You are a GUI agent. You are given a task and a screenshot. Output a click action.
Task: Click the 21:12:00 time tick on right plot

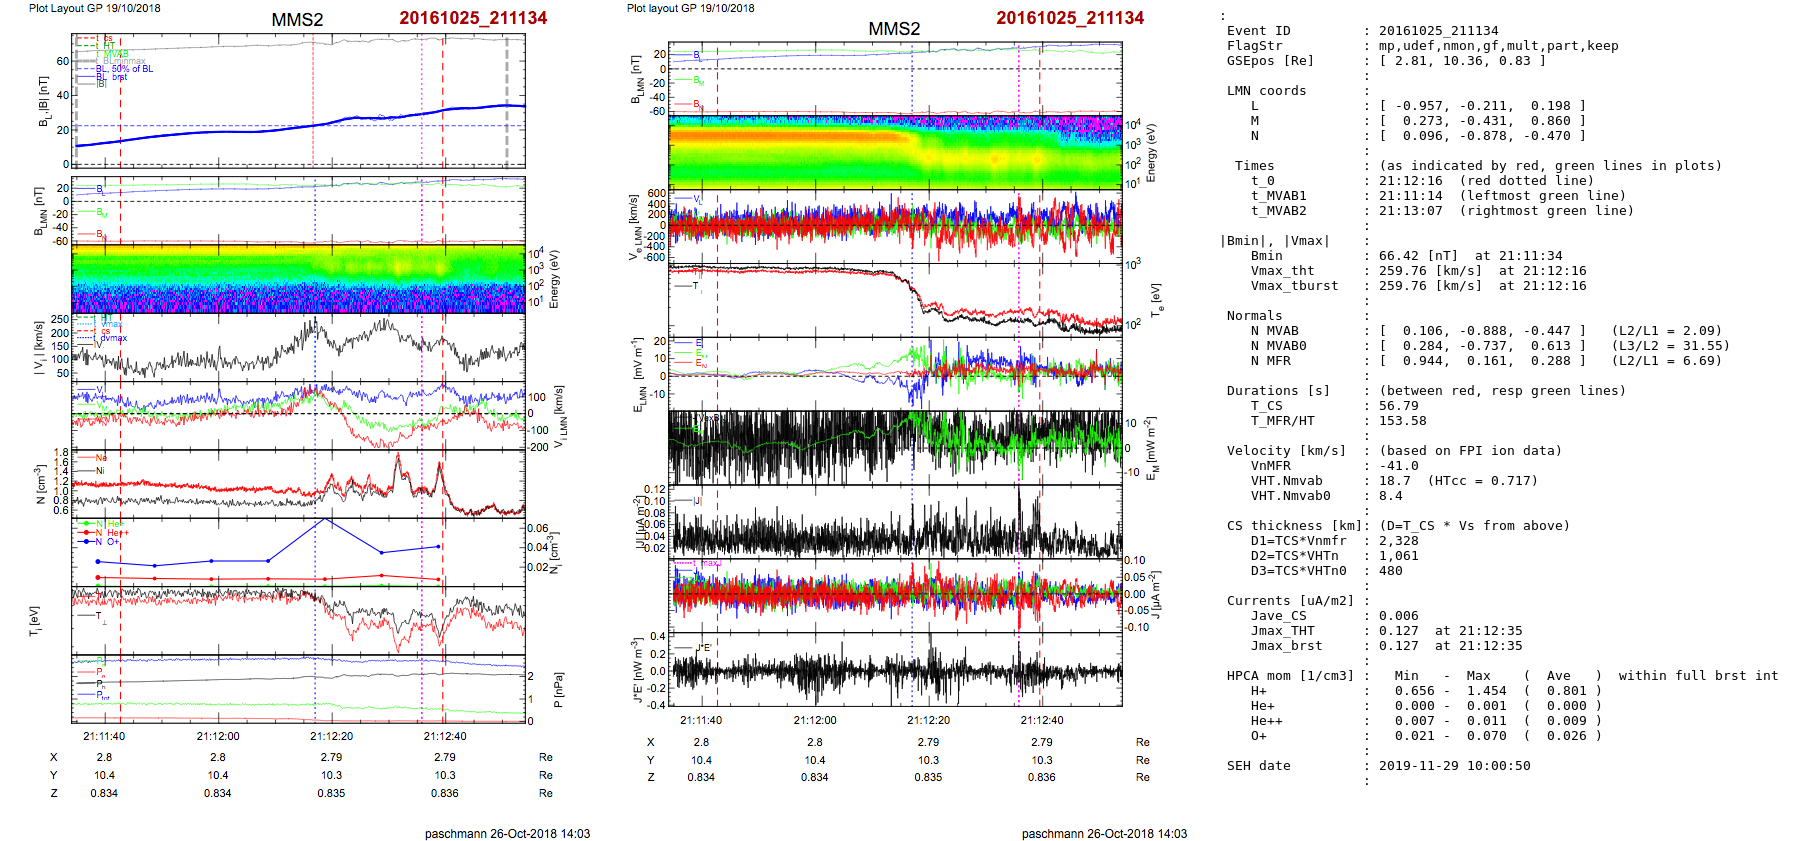(815, 720)
